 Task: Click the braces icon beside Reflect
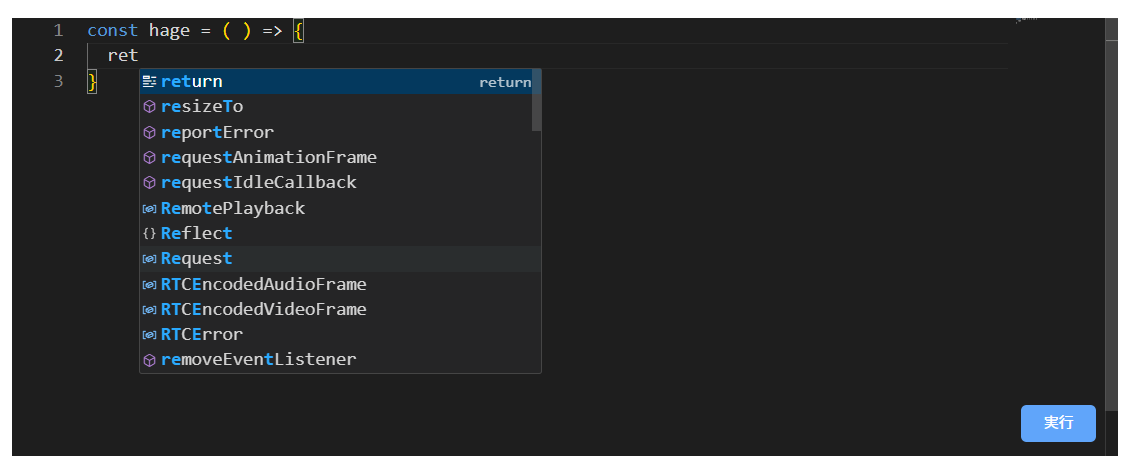pyautogui.click(x=150, y=233)
